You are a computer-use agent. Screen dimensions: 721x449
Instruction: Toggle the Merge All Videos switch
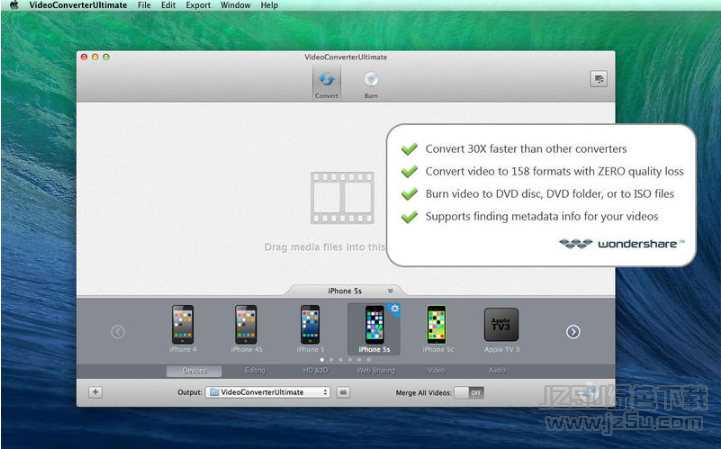coord(469,392)
